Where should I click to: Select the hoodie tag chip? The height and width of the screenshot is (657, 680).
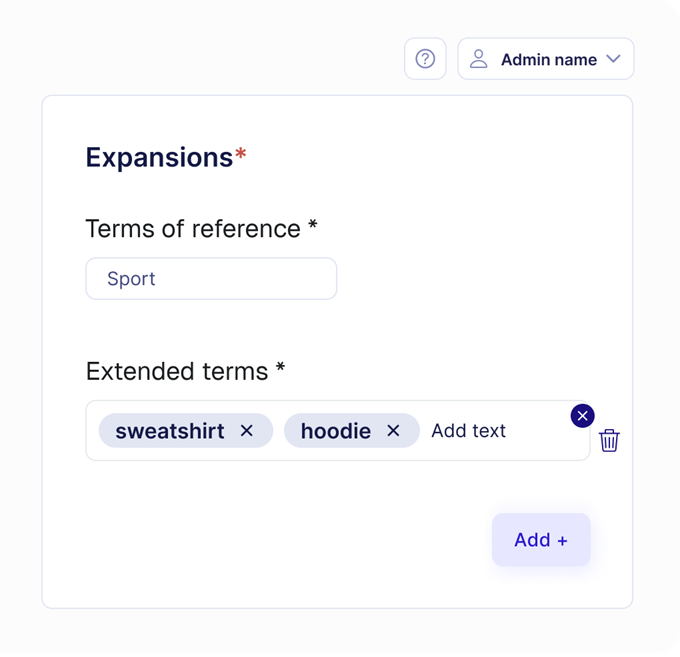(x=336, y=431)
